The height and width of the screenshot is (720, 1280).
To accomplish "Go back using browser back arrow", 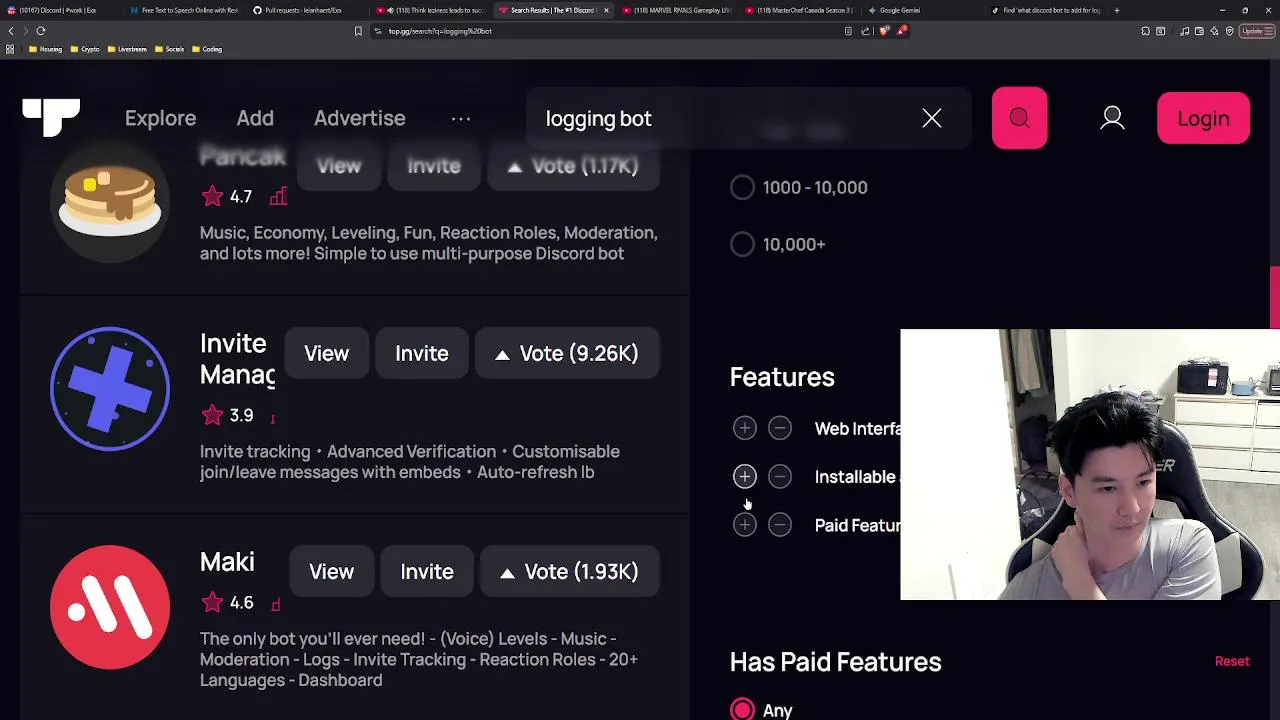I will click(11, 31).
